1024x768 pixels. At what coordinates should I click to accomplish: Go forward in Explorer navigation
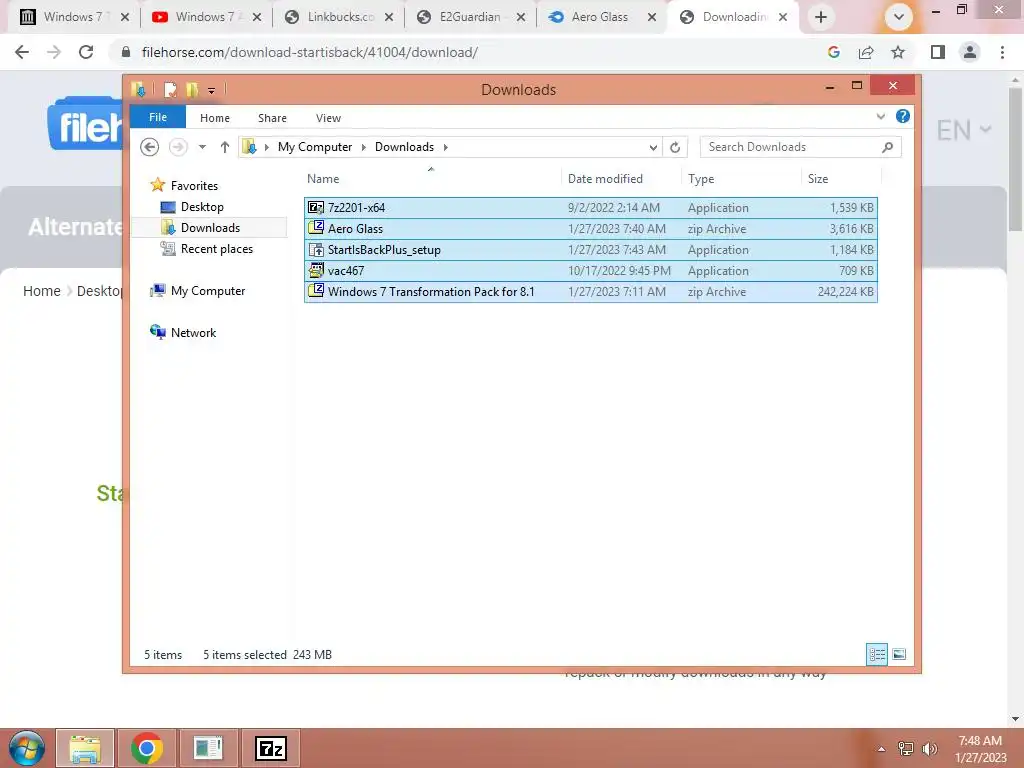[x=178, y=147]
